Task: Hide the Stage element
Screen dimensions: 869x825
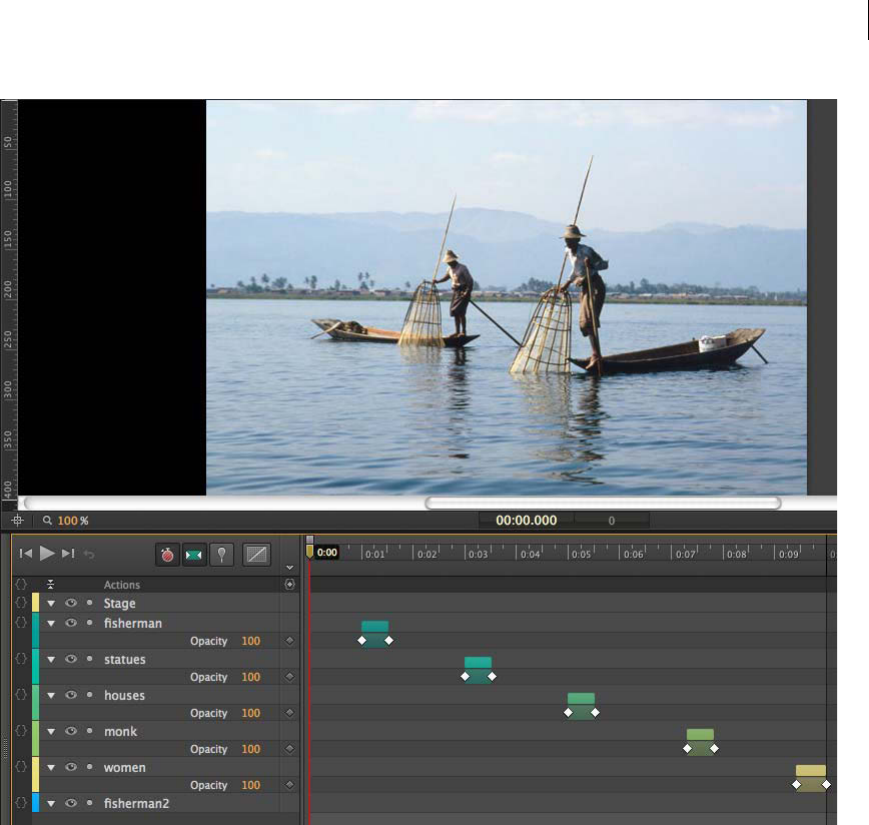Action: pyautogui.click(x=71, y=603)
